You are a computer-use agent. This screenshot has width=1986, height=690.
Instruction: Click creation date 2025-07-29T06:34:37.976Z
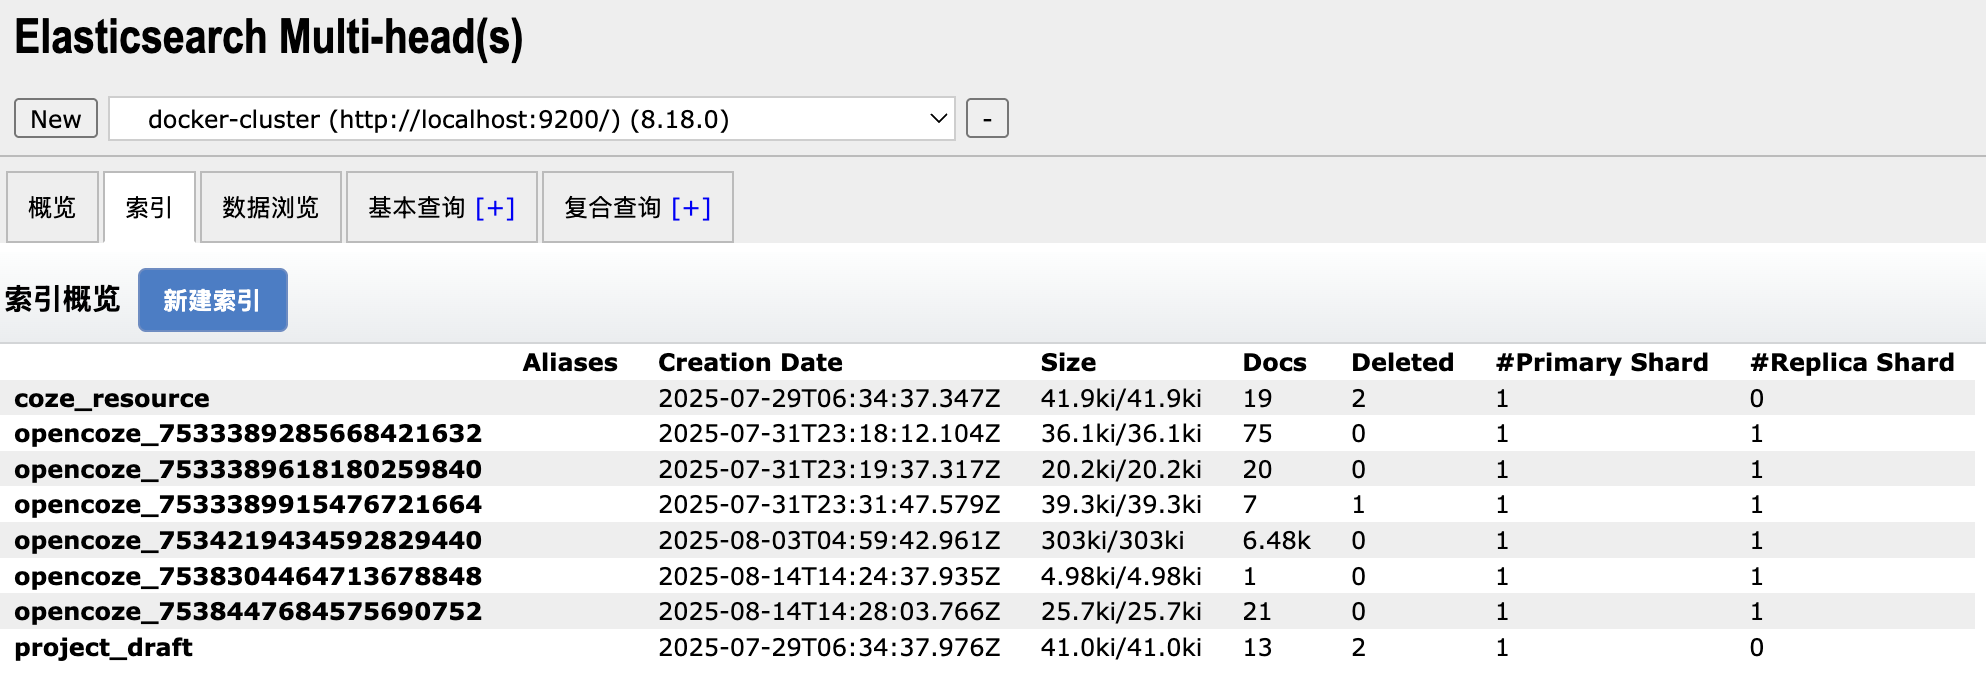tap(829, 647)
